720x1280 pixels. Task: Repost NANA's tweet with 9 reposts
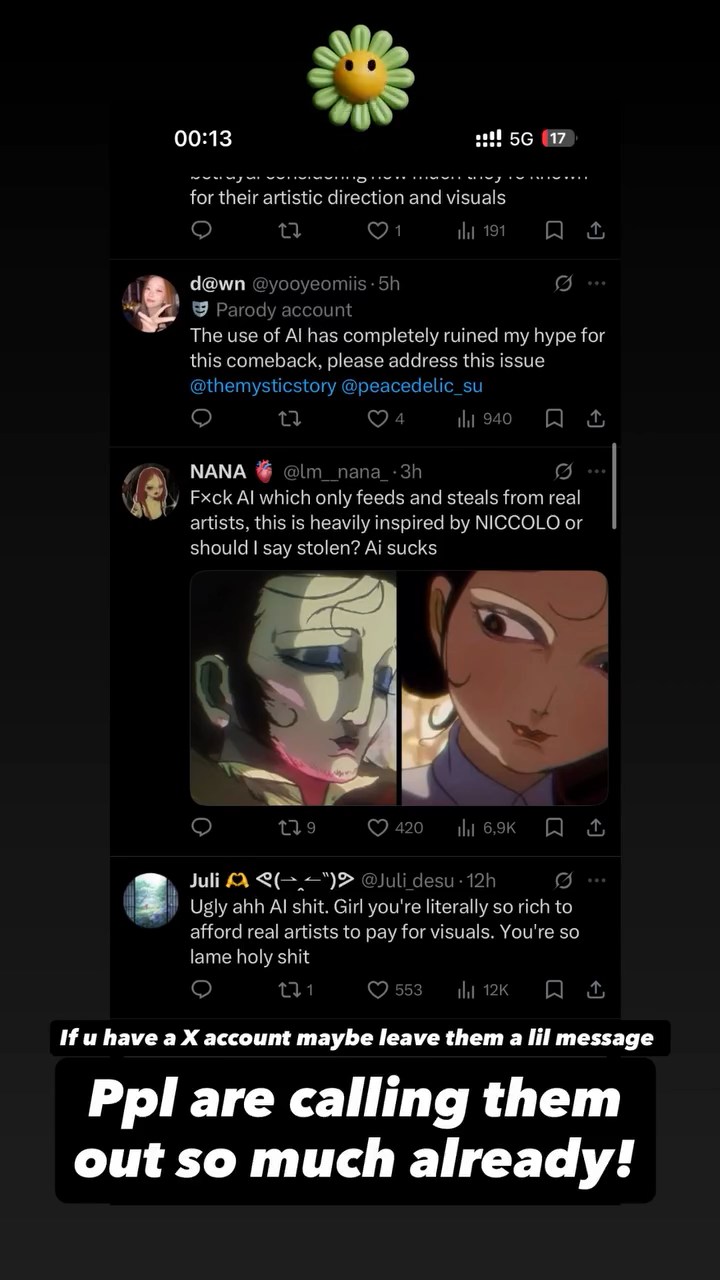tap(289, 828)
